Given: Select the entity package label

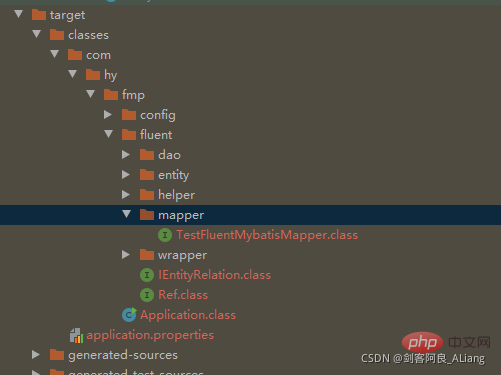Looking at the screenshot, I should pos(173,175).
